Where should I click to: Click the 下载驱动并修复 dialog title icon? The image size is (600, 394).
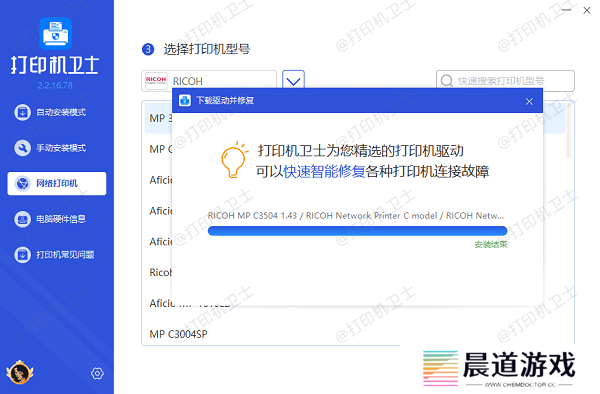pyautogui.click(x=185, y=101)
